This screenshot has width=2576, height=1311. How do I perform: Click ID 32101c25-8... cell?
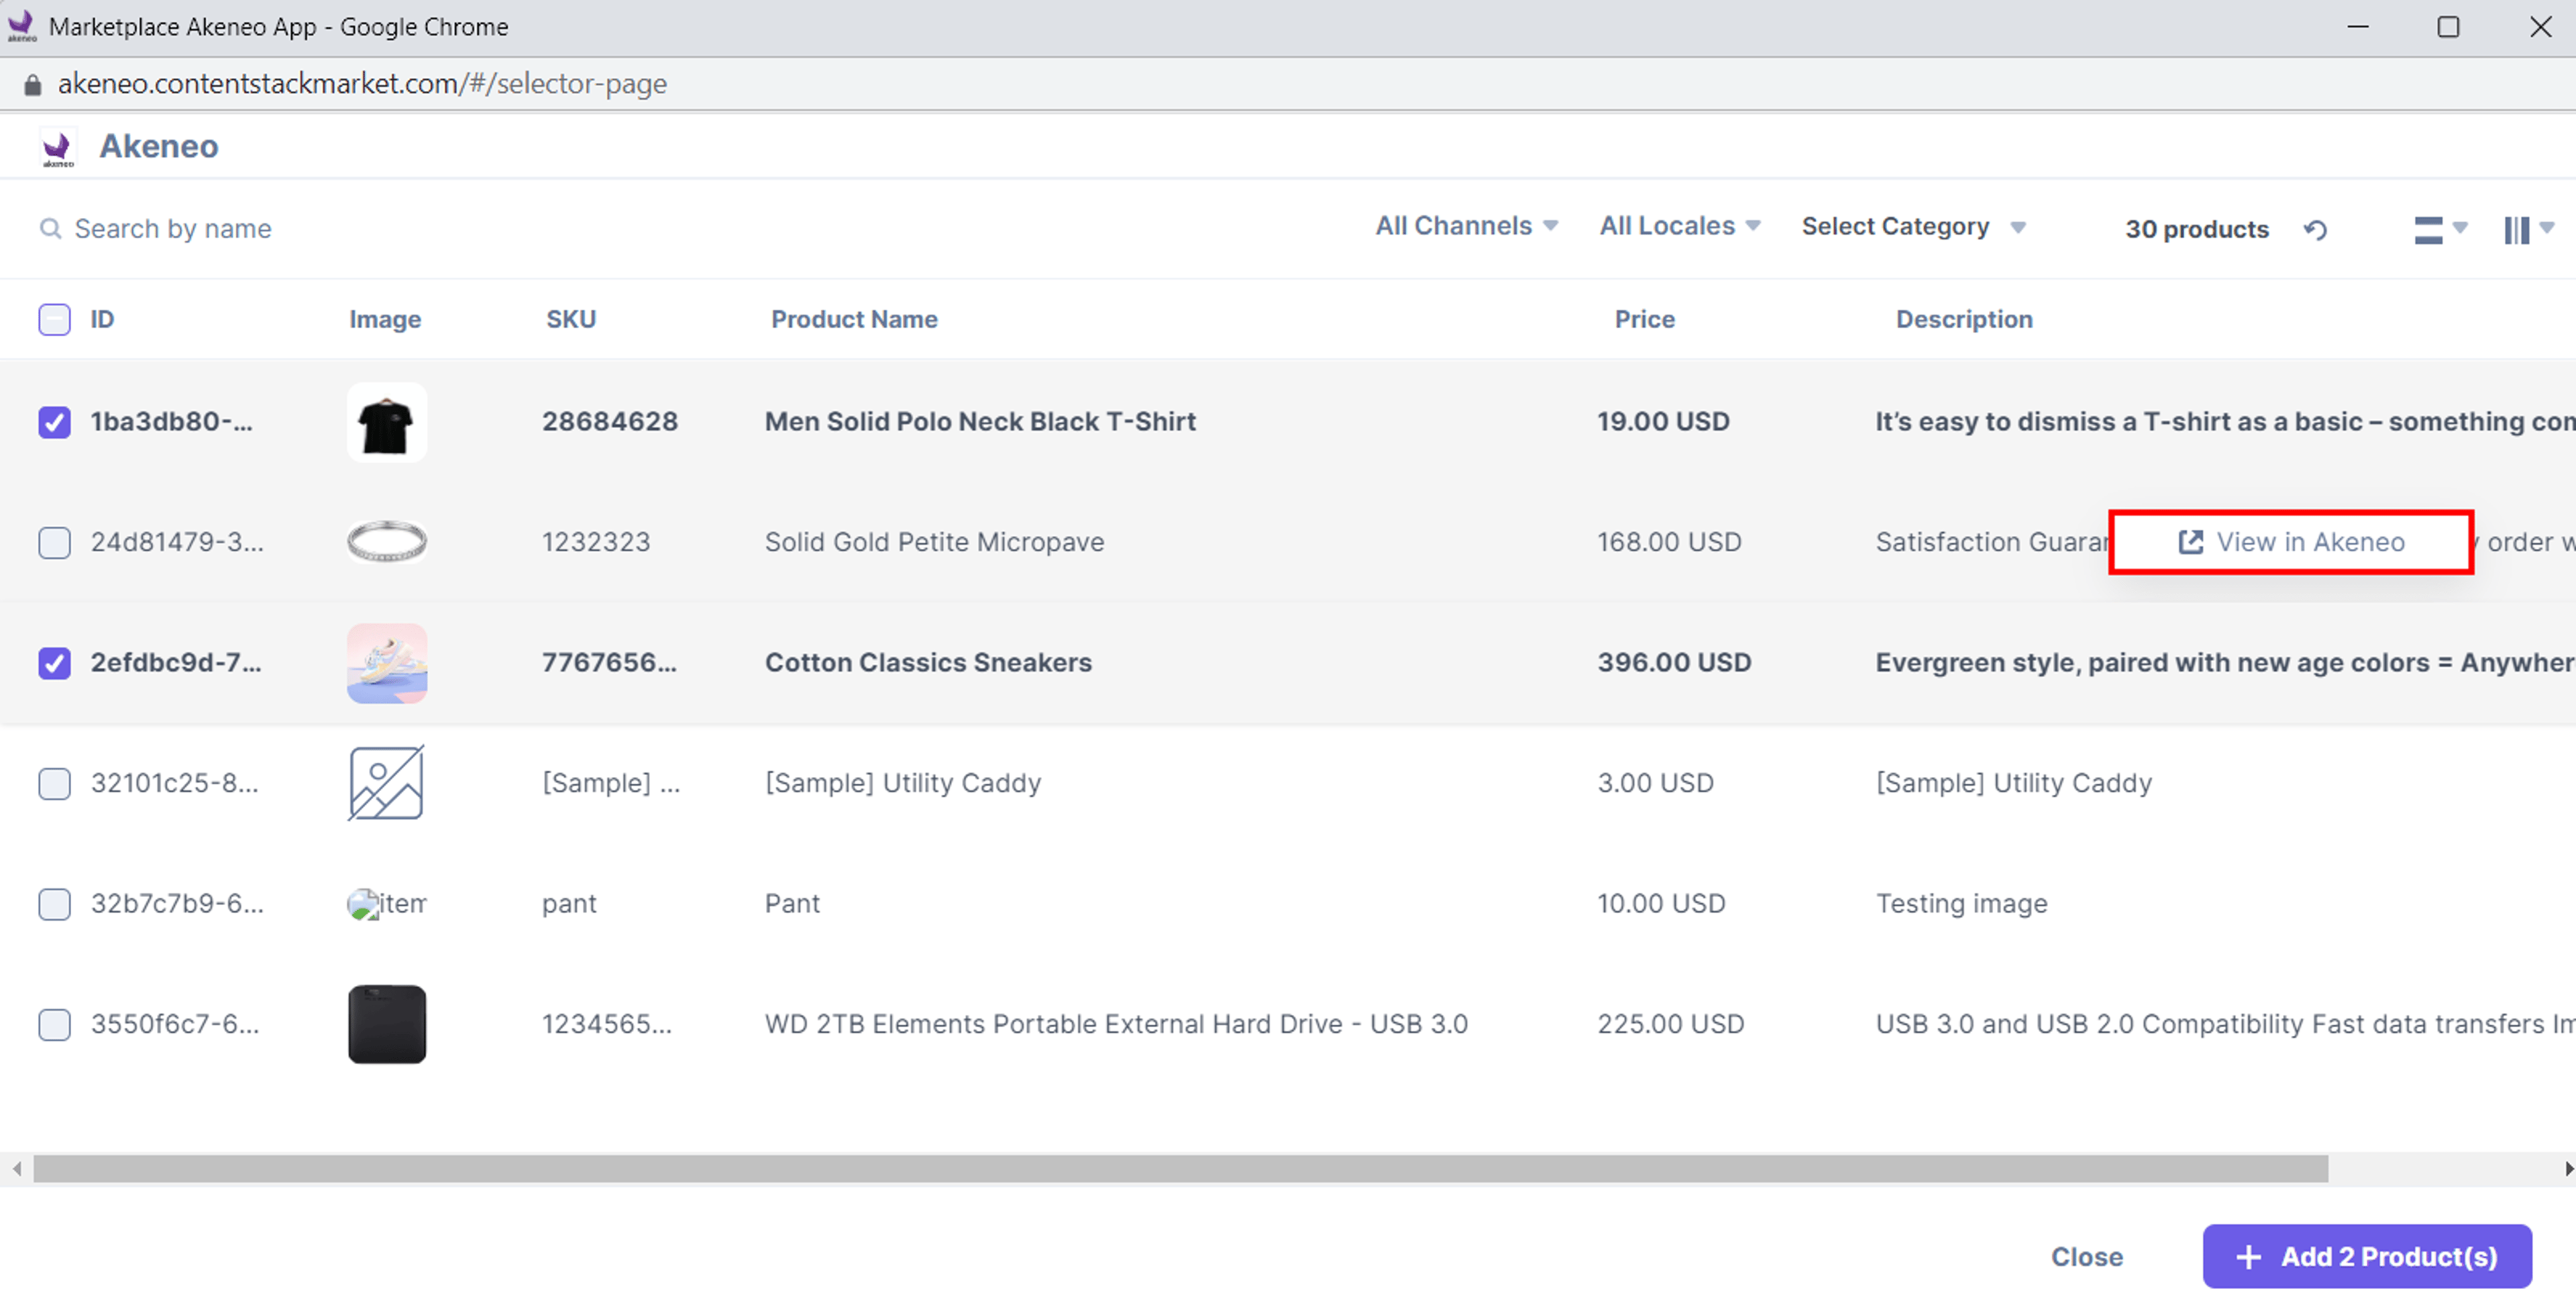175,784
